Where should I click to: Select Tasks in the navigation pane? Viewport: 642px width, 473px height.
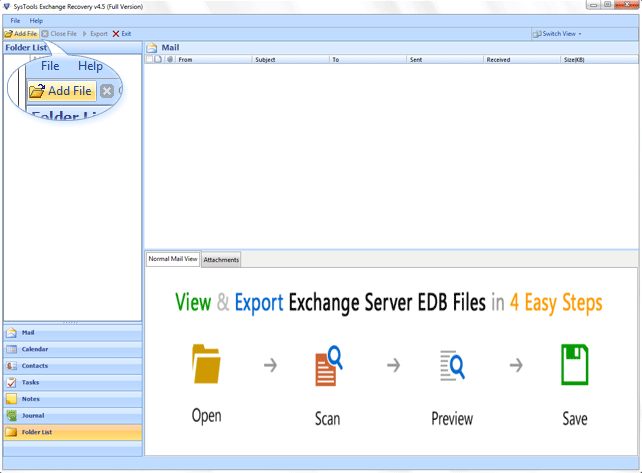(73, 382)
